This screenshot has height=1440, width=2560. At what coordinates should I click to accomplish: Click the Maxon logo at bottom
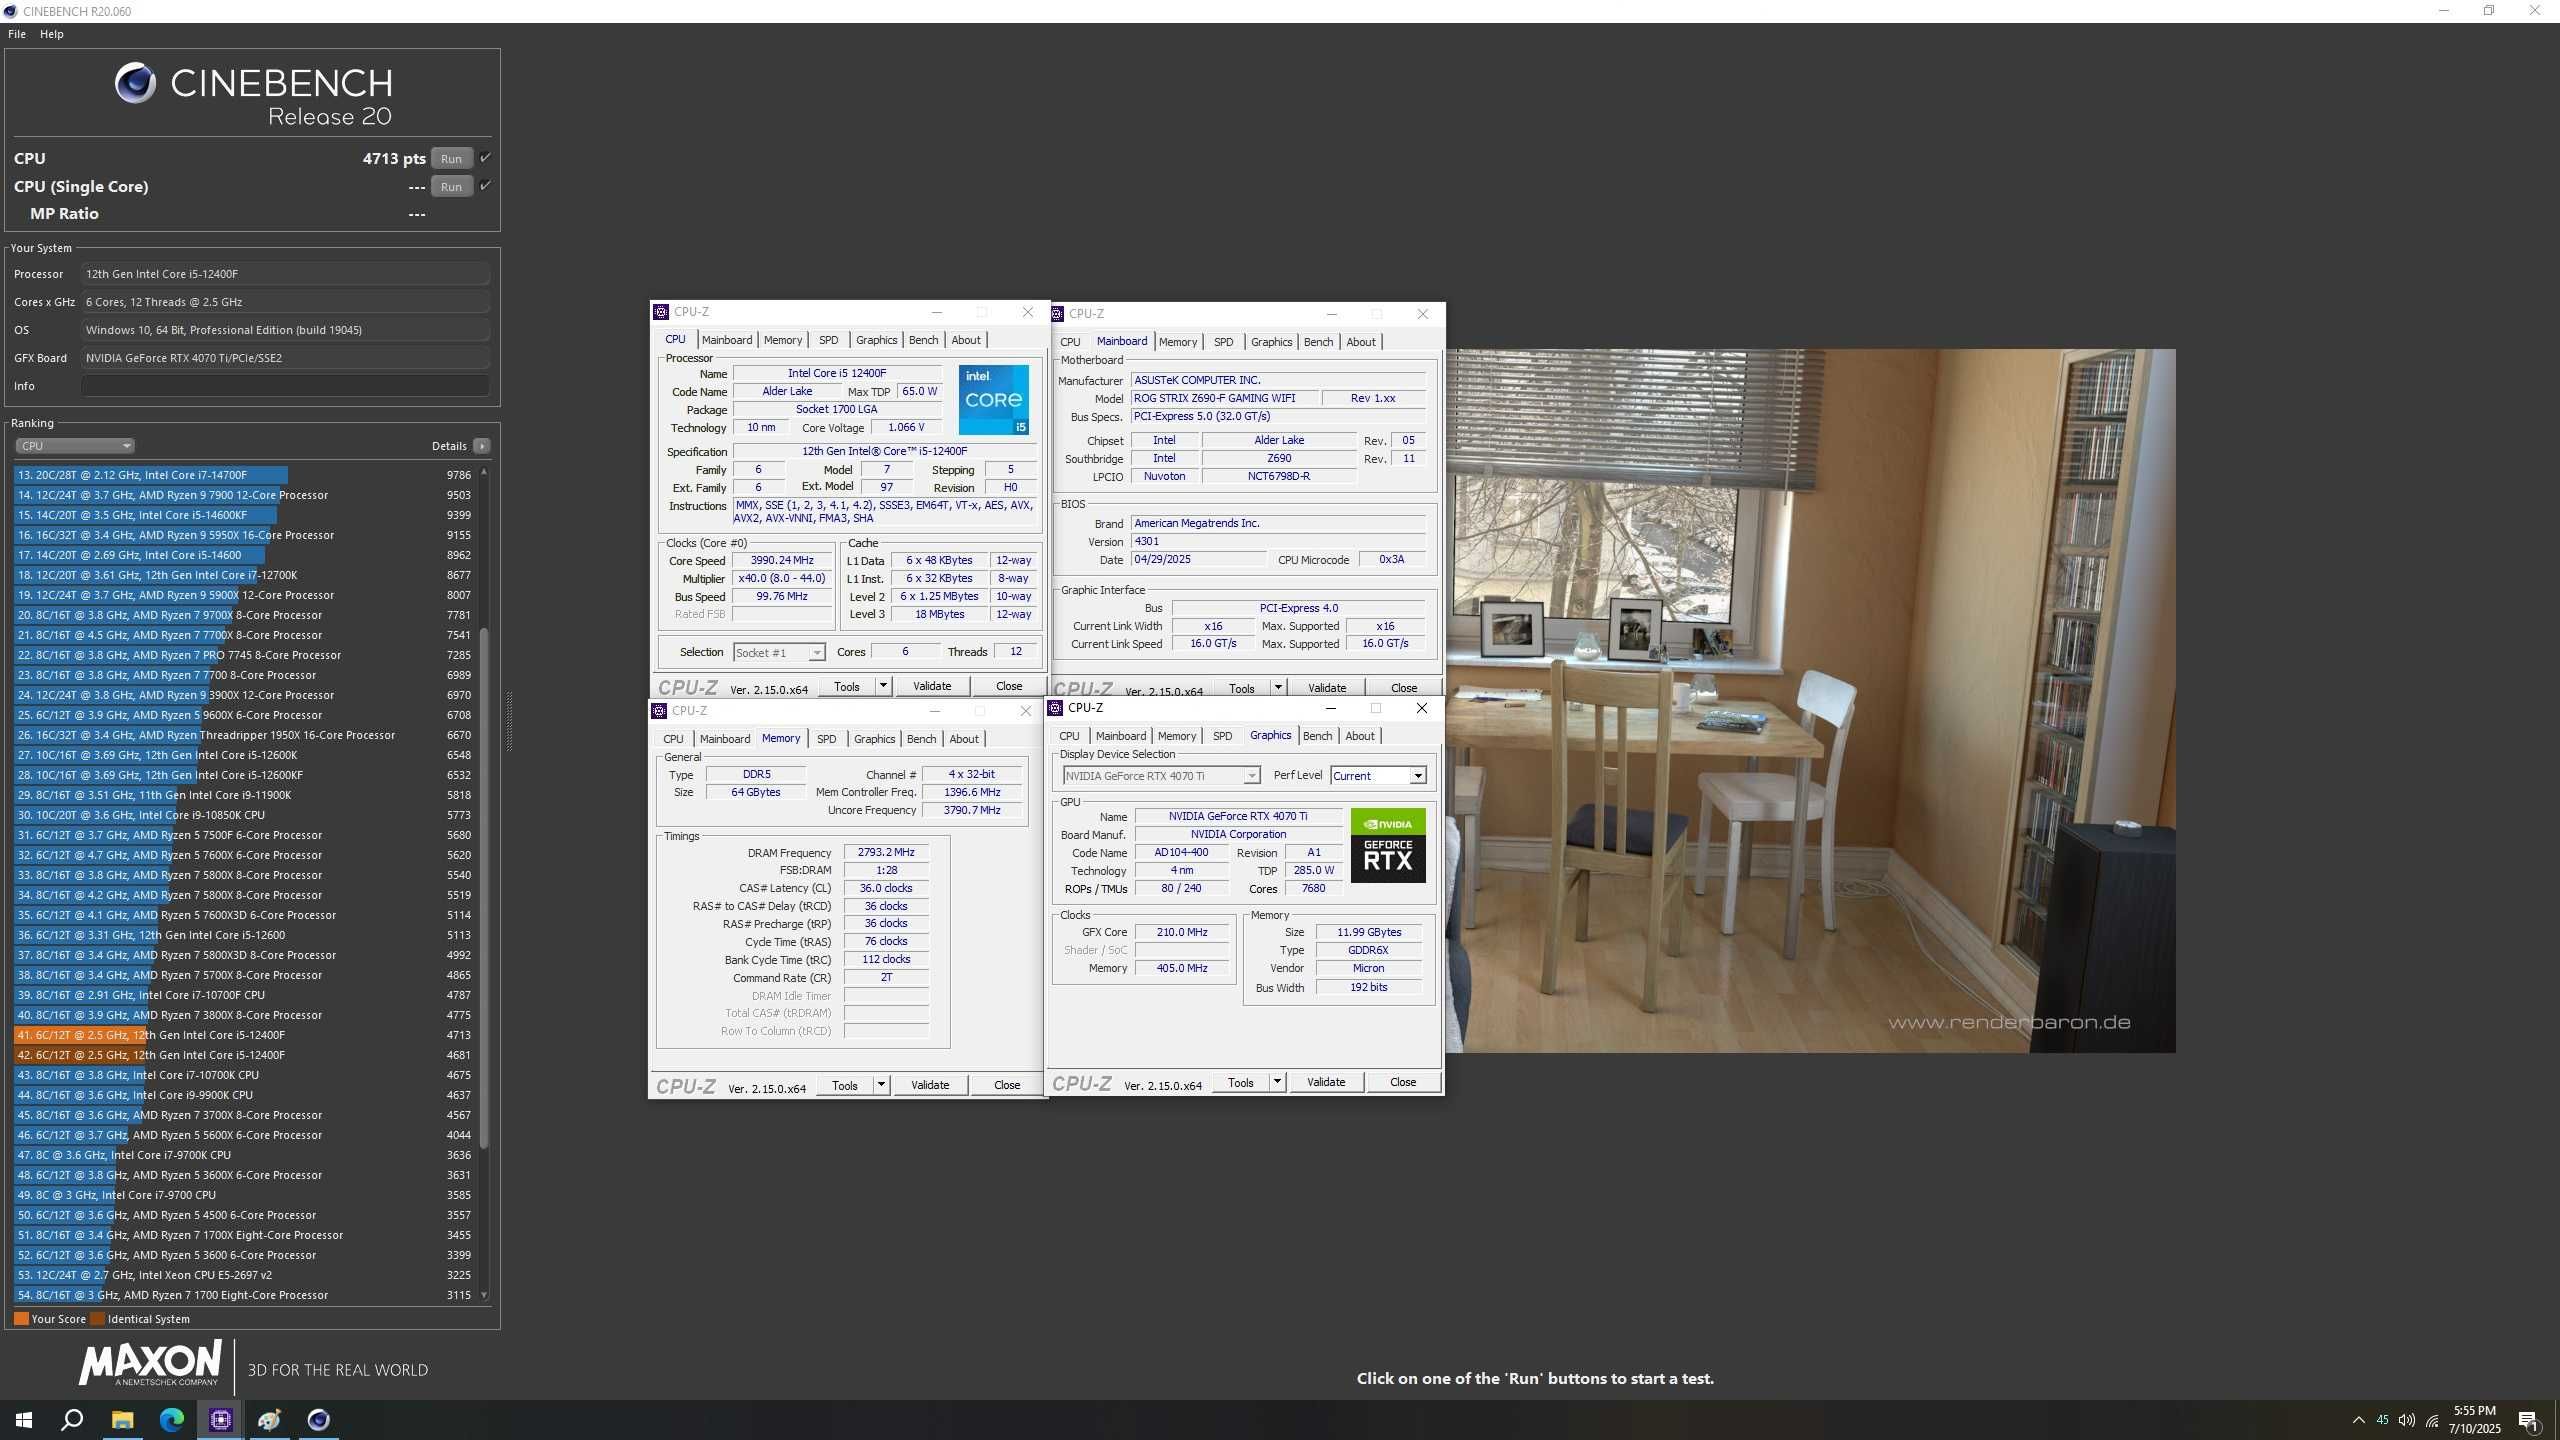150,1364
